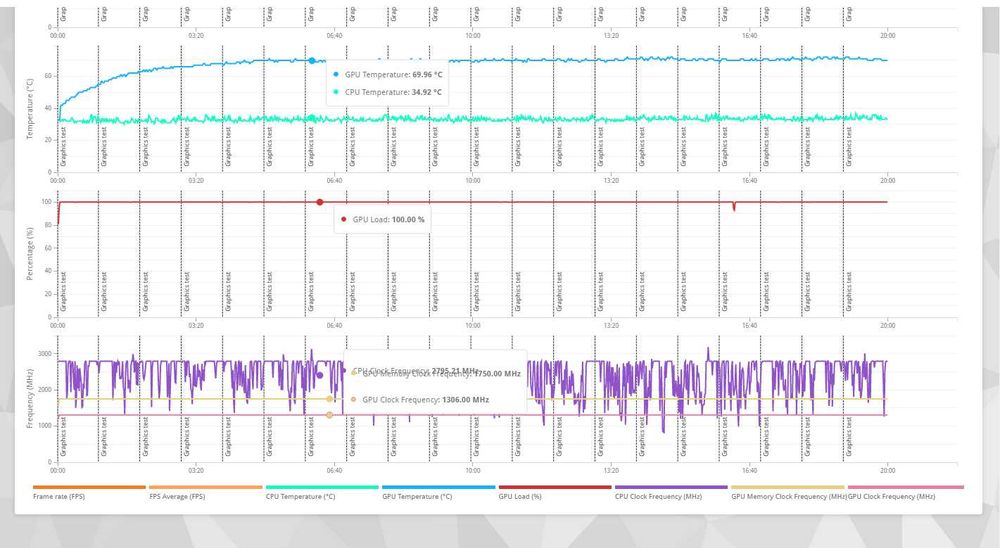Image resolution: width=1000 pixels, height=548 pixels.
Task: Toggle the CPU Clock Frequency (MHz) legend series
Action: tap(671, 492)
